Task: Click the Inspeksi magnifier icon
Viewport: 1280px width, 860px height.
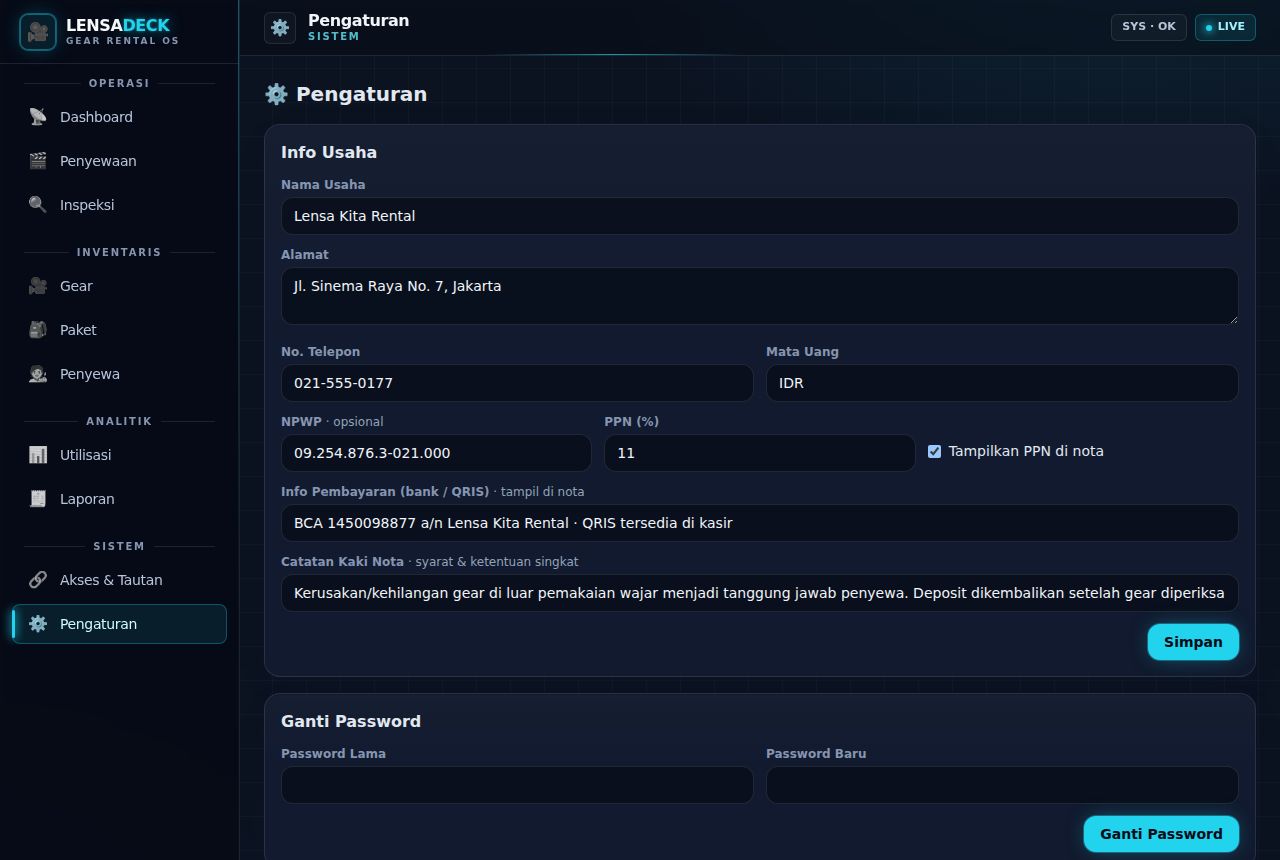Action: [x=38, y=205]
